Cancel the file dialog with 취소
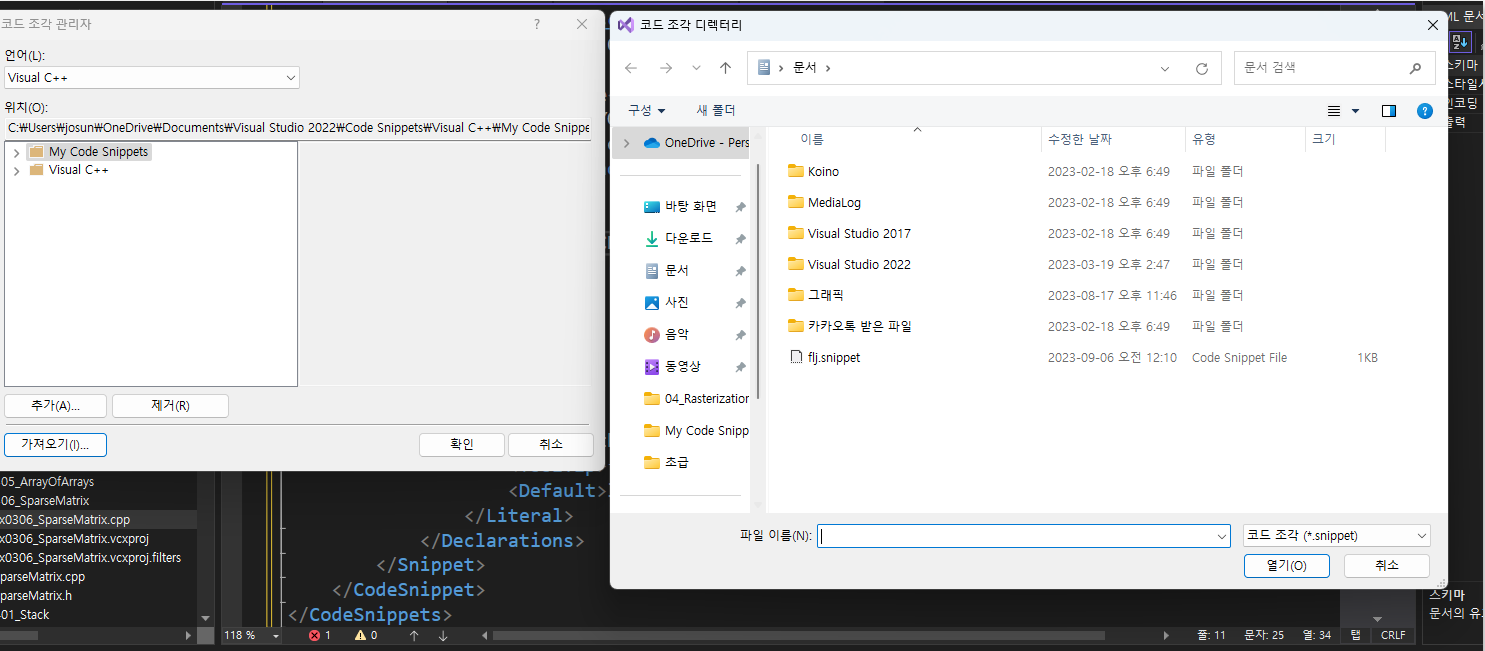 point(1386,566)
